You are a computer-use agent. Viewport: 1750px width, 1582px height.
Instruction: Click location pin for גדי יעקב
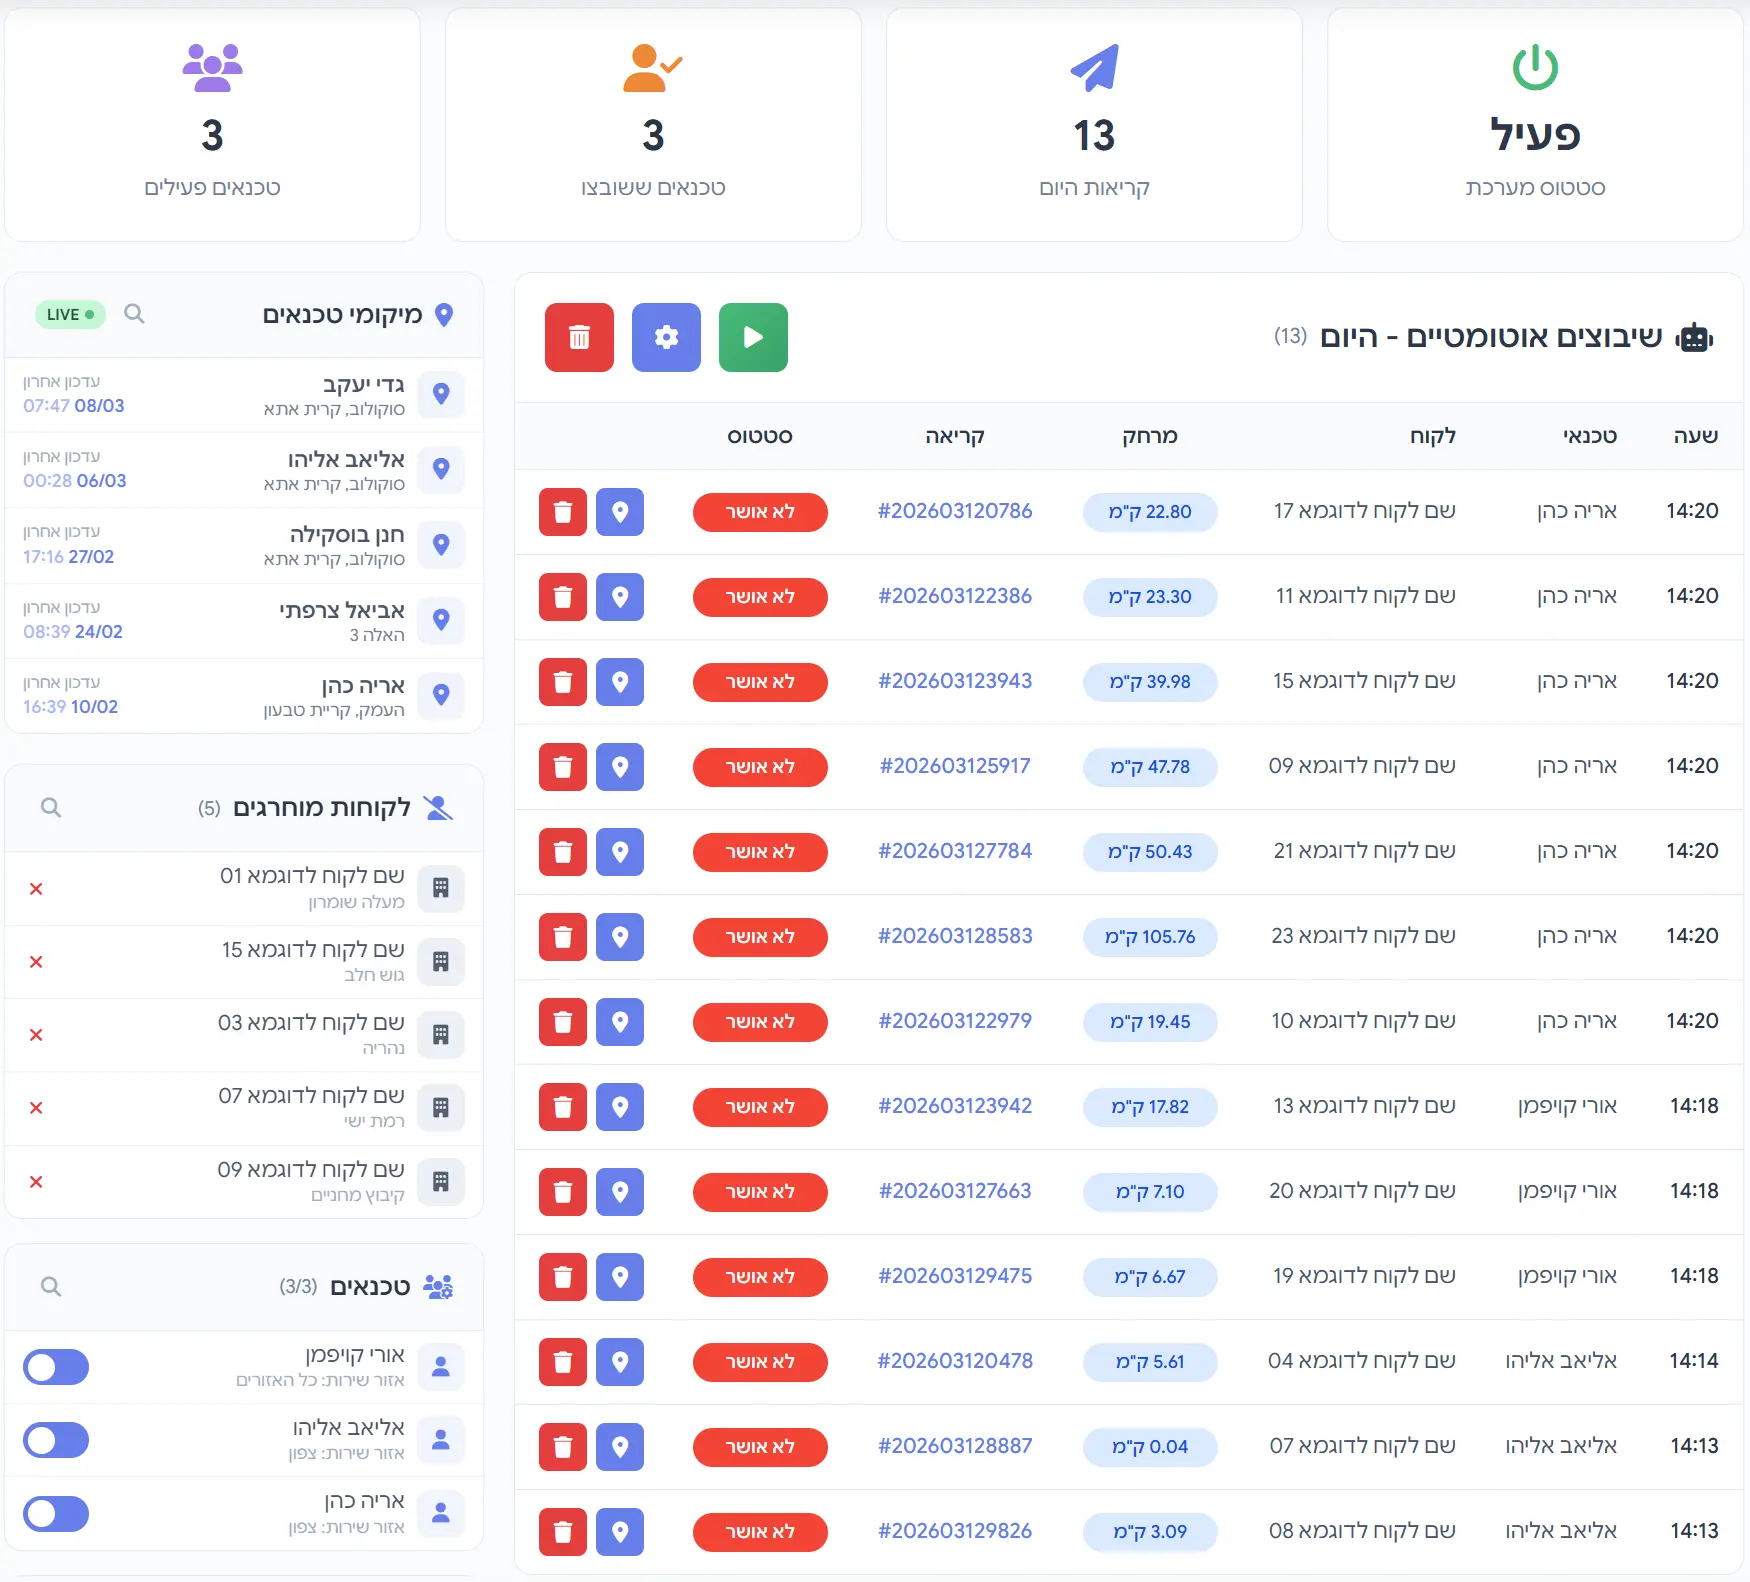tap(441, 394)
